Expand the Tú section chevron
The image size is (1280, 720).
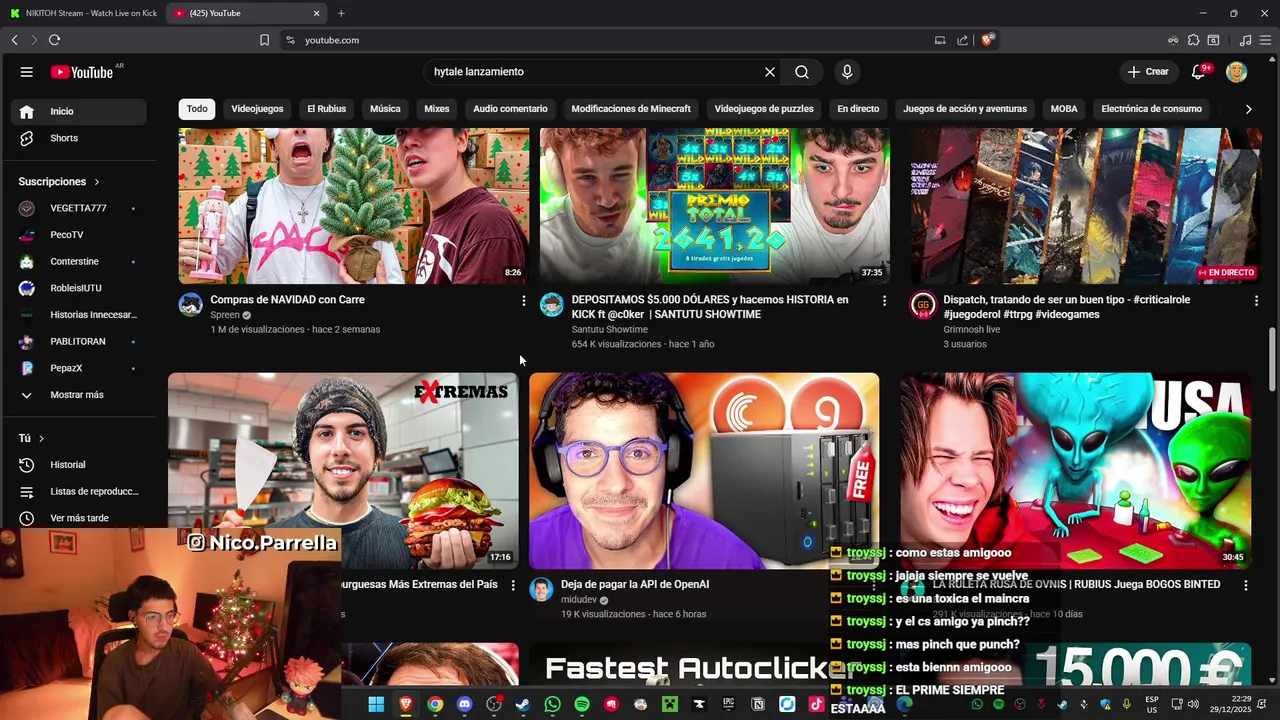coord(41,438)
